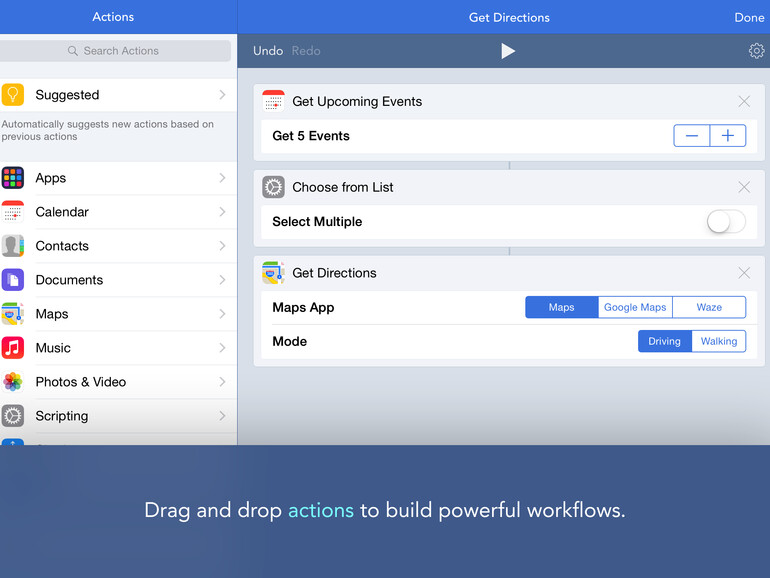Click the Documents icon

[13, 280]
